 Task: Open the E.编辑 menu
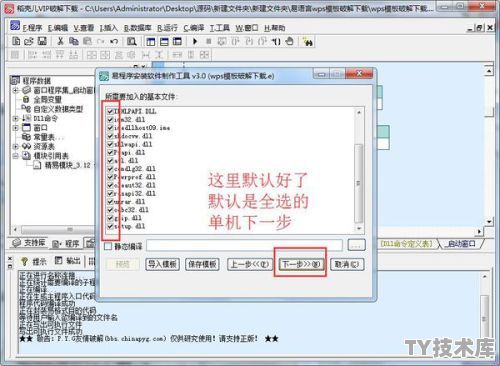pos(57,28)
